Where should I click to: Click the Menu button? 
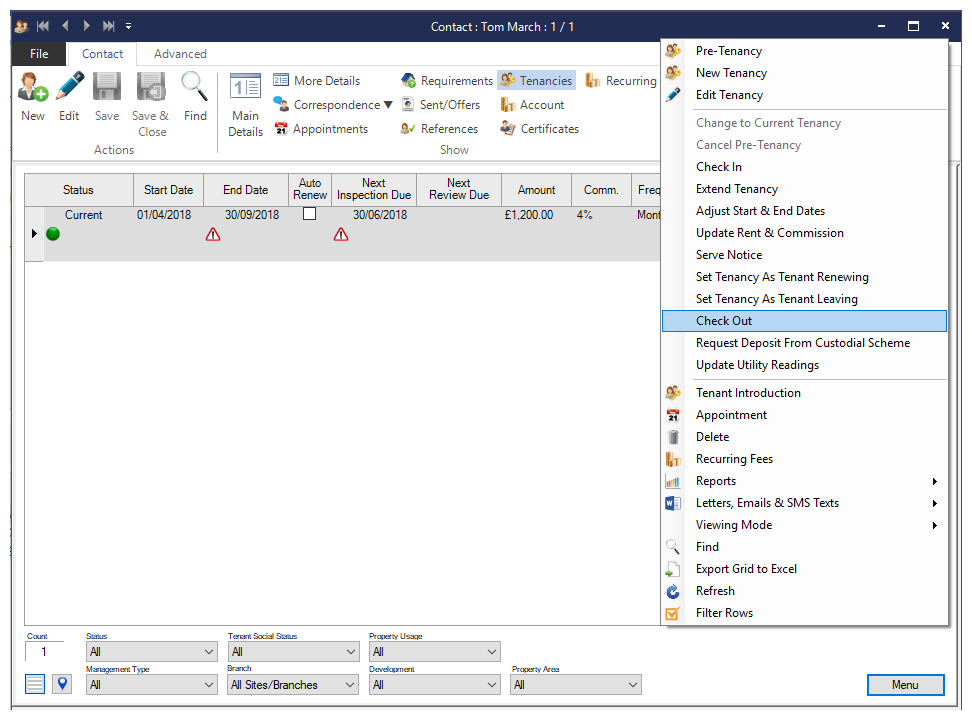(905, 685)
